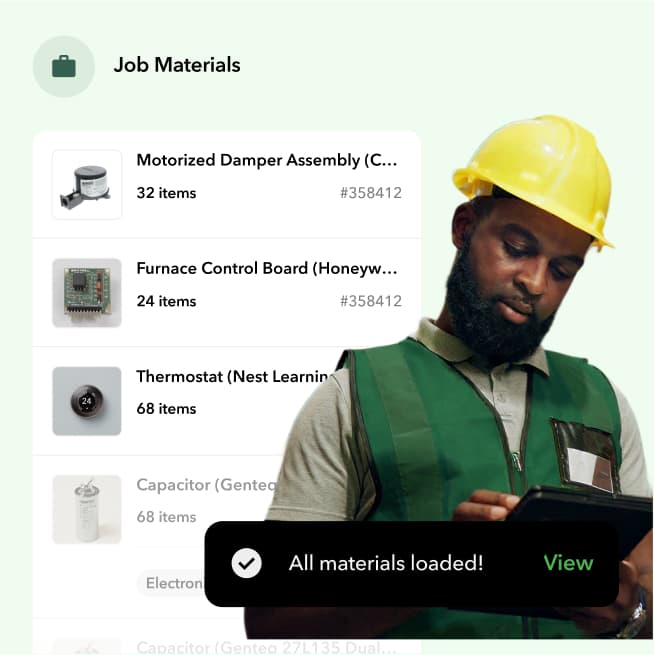The width and height of the screenshot is (654, 655).
Task: Click the View link in the notification
Action: point(568,563)
